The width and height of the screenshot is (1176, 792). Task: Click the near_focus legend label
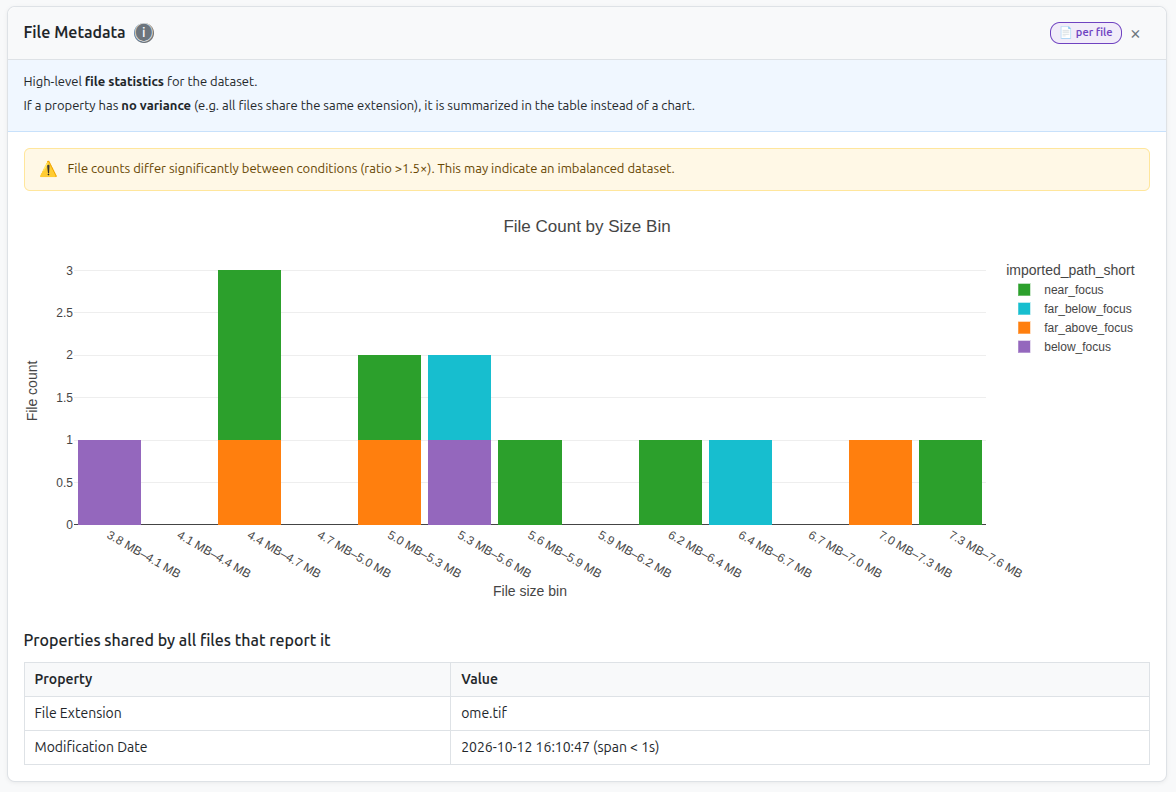pos(1073,290)
